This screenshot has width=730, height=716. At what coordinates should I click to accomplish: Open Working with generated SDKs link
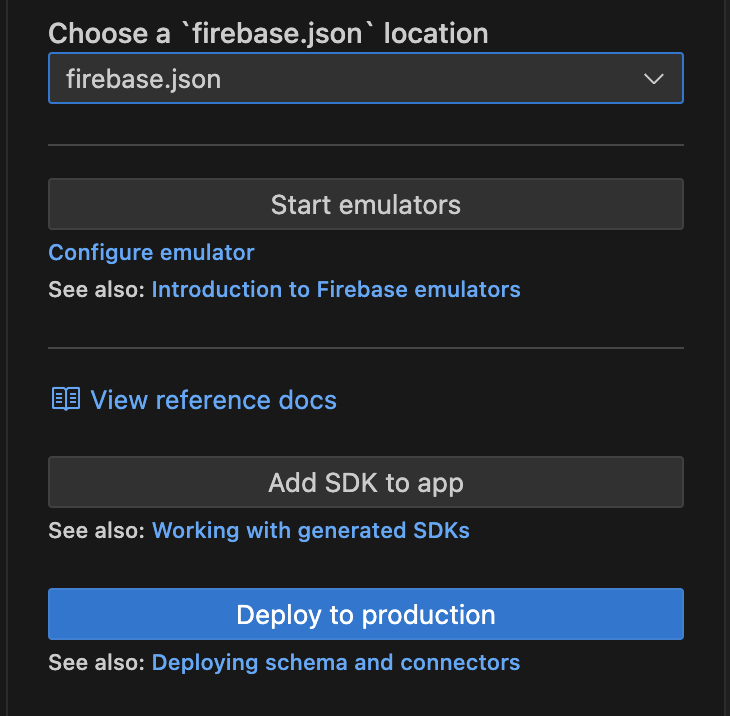click(x=311, y=530)
